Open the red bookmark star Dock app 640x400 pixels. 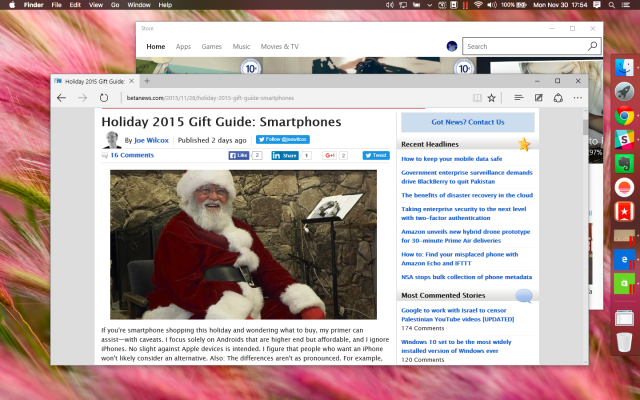(624, 211)
